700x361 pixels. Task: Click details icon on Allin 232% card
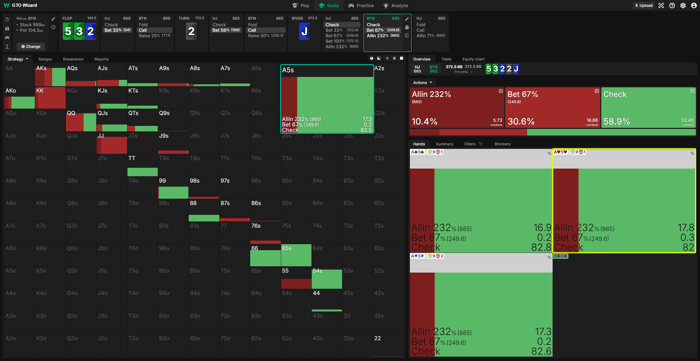pyautogui.click(x=500, y=91)
